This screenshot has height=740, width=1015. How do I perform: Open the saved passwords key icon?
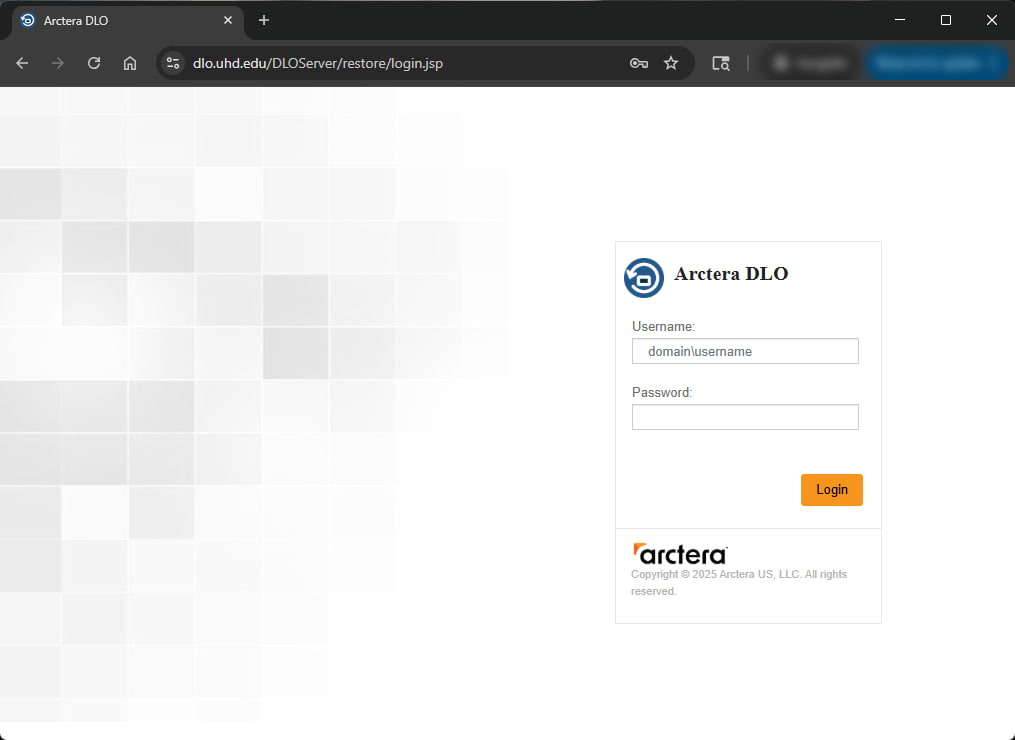coord(638,63)
